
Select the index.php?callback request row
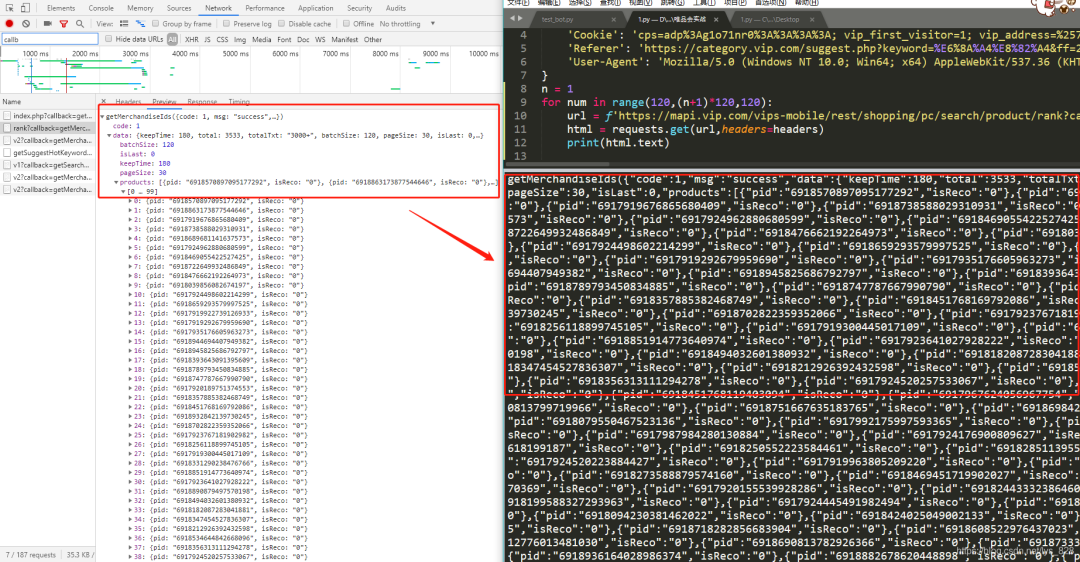coord(48,116)
